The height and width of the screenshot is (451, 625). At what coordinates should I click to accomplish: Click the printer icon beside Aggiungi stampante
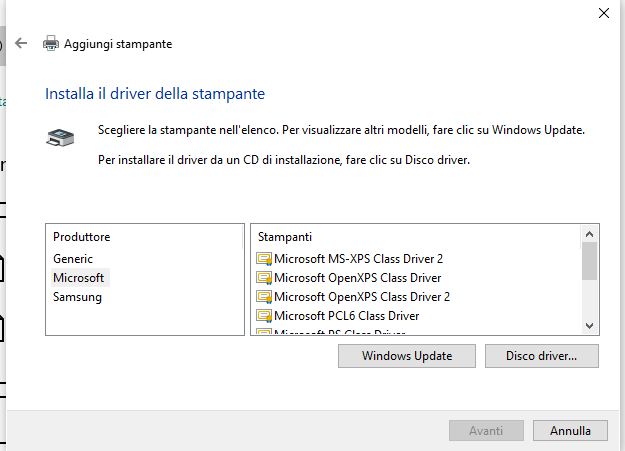coord(51,43)
